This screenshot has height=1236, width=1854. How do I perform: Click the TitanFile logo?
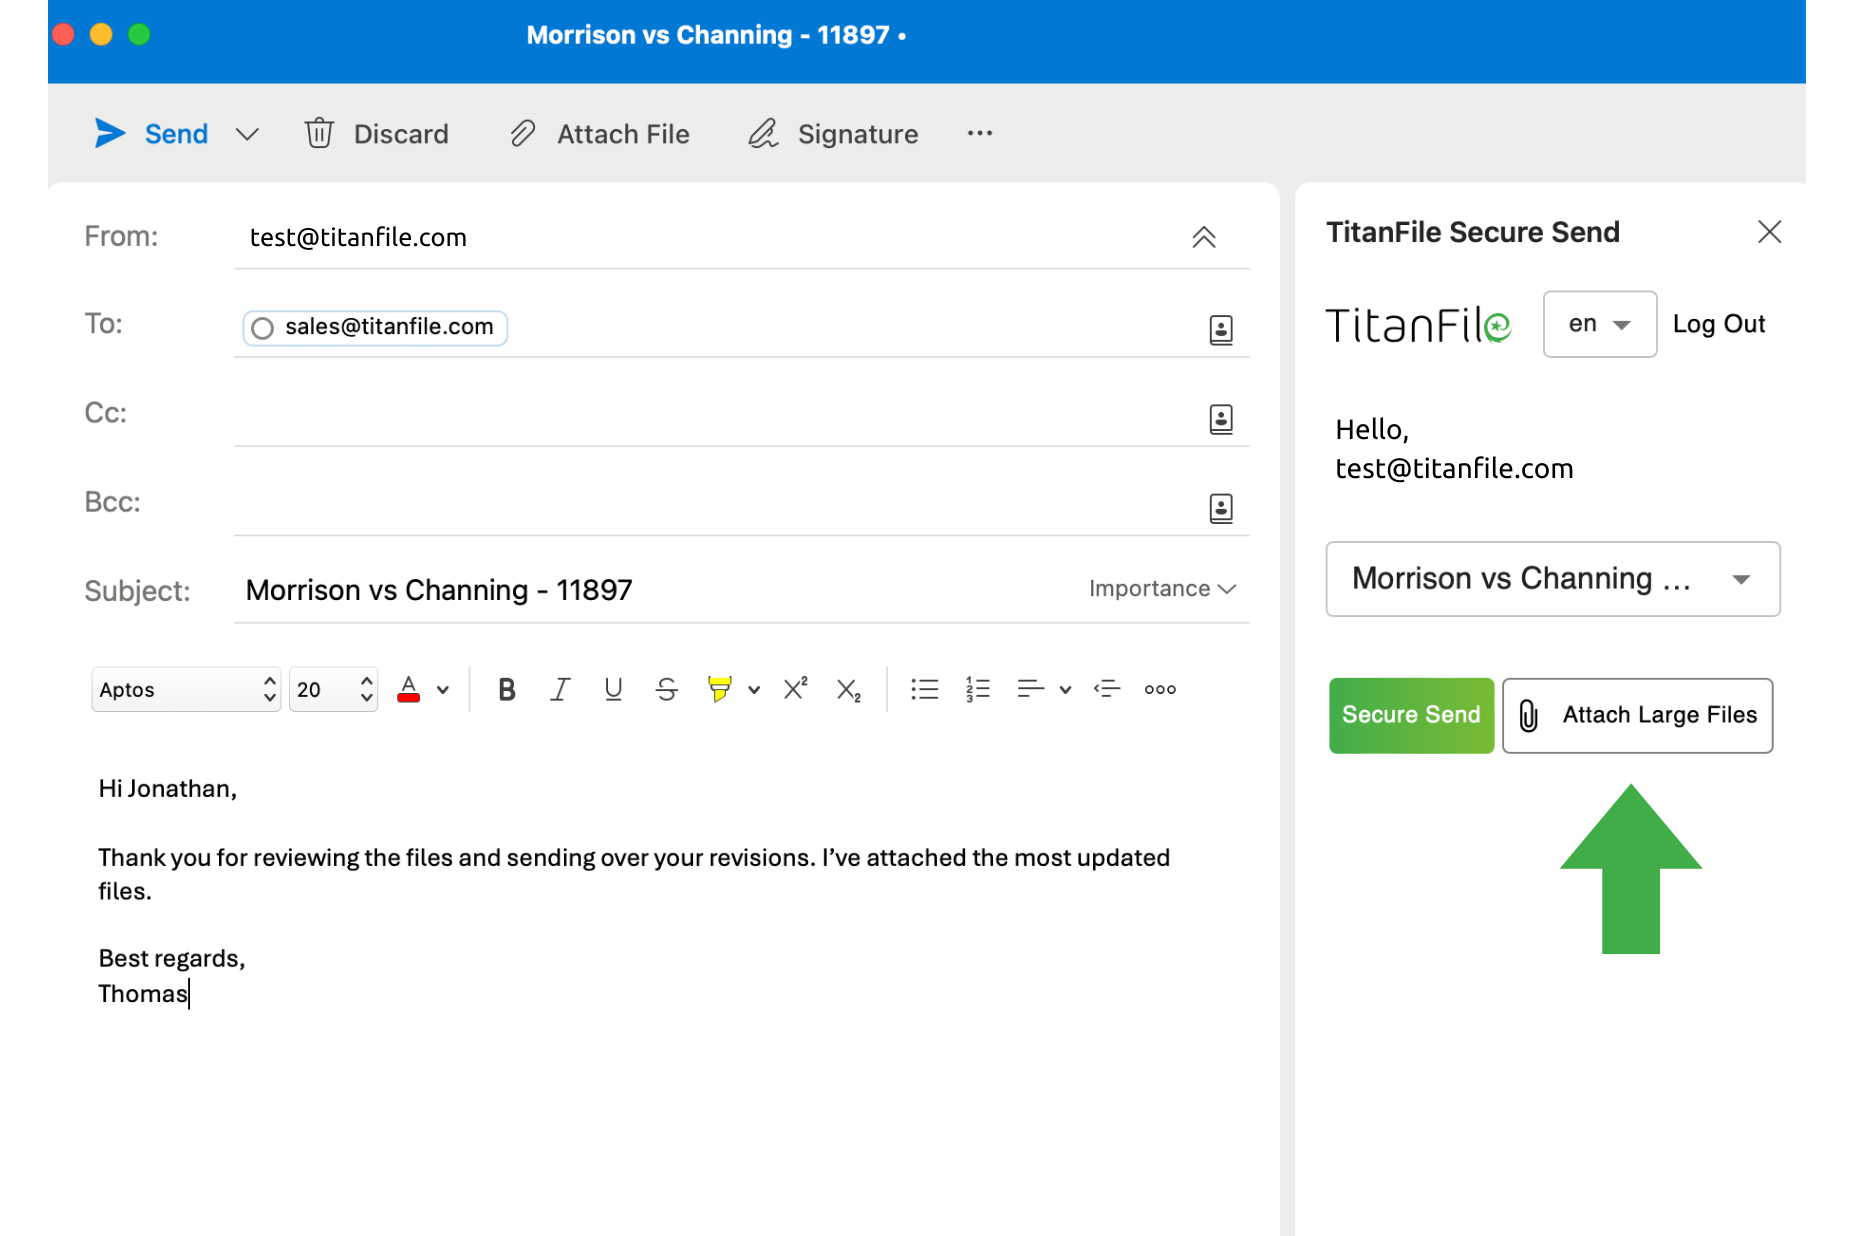coord(1418,325)
